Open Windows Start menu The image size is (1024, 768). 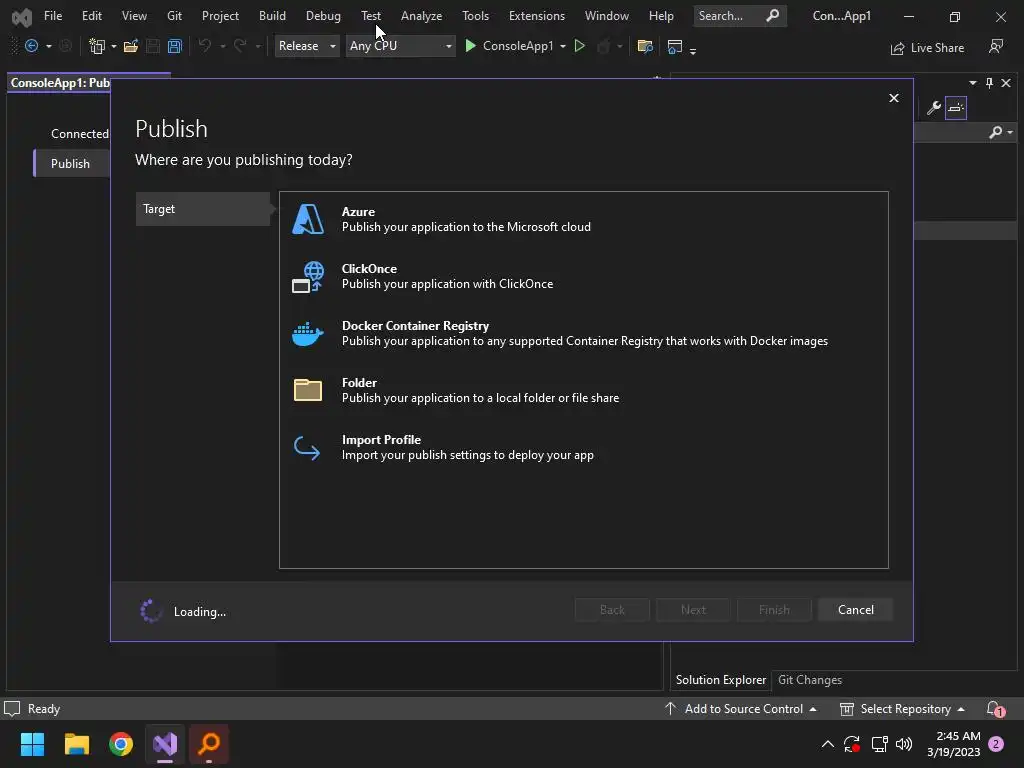(33, 744)
